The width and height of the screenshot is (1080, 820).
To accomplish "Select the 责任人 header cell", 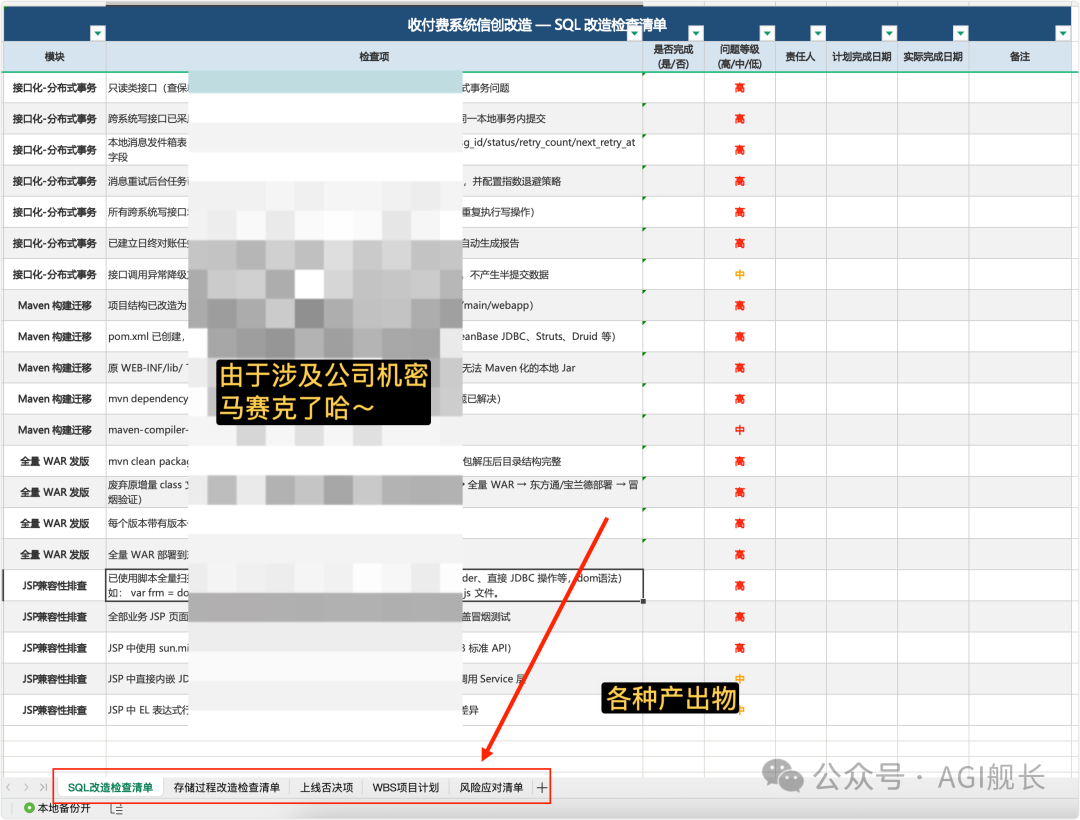I will pyautogui.click(x=800, y=56).
